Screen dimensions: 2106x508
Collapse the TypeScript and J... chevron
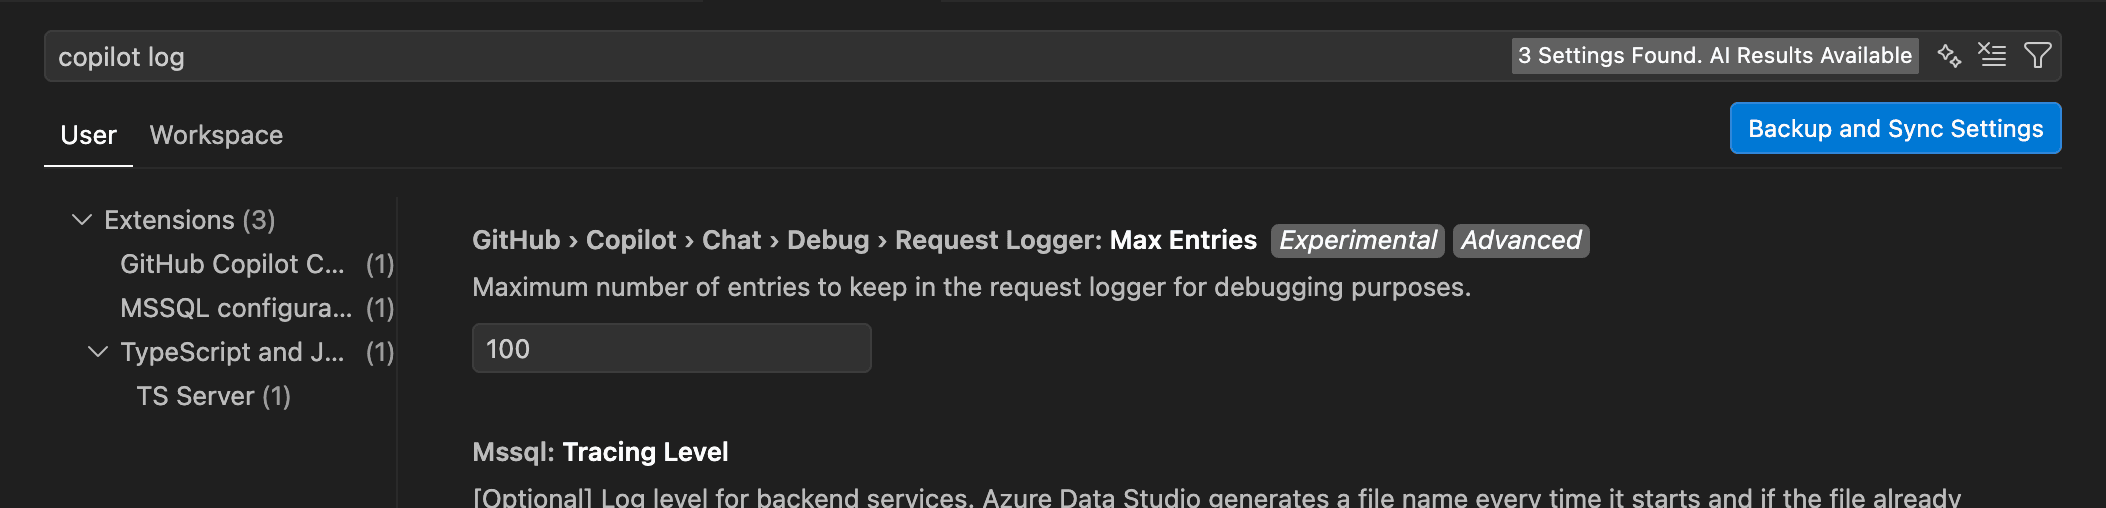click(x=98, y=352)
